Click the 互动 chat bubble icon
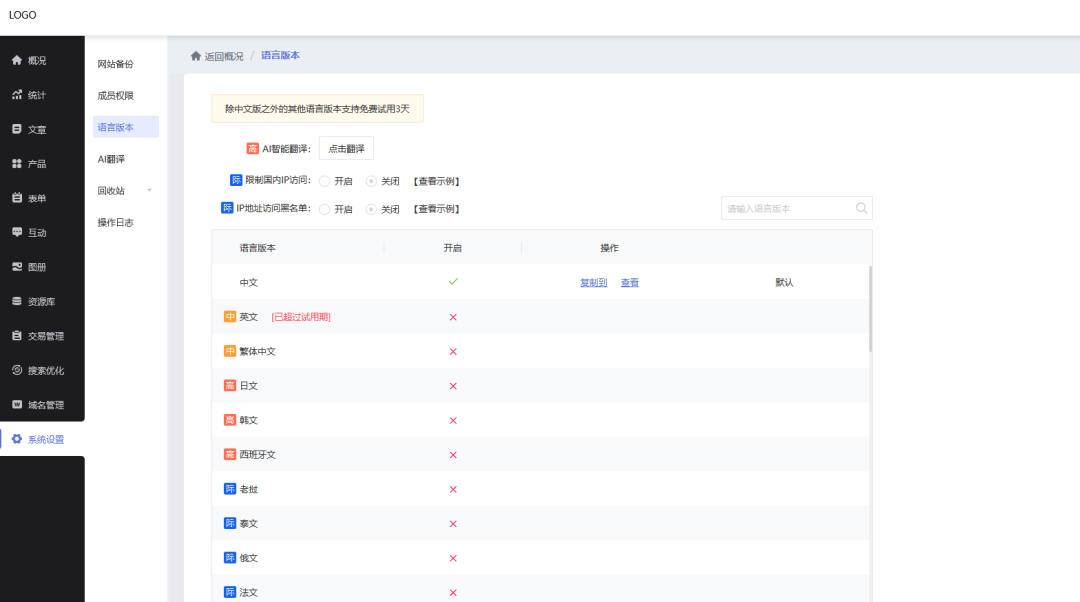 (17, 233)
